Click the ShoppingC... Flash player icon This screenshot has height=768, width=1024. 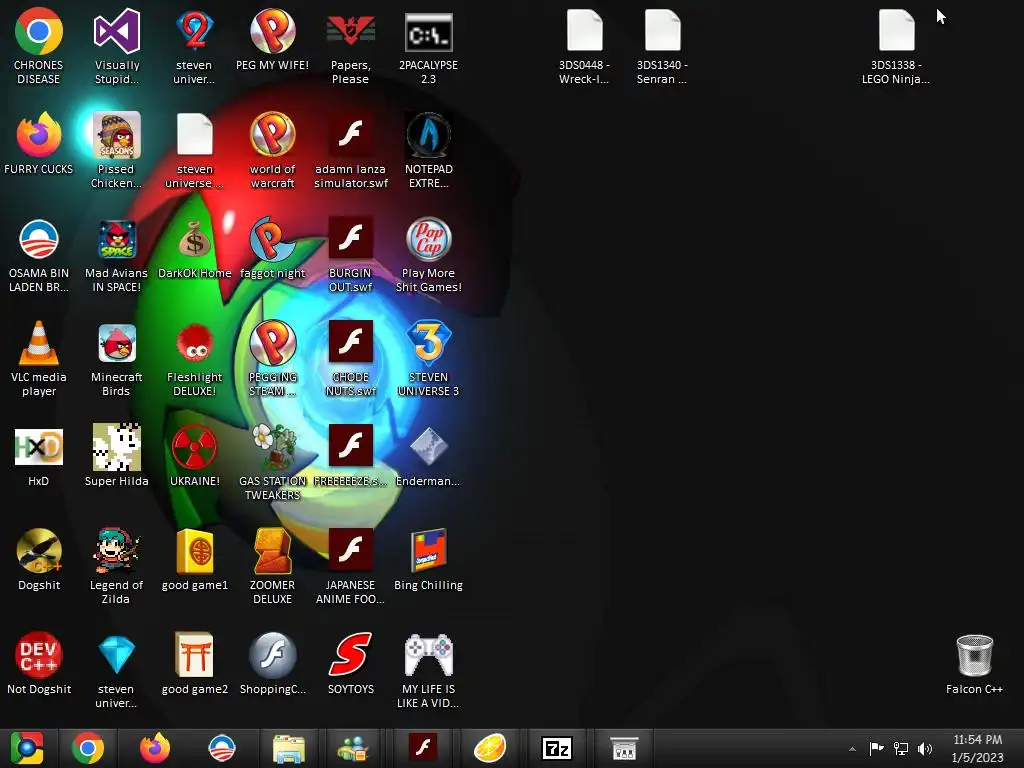click(272, 664)
